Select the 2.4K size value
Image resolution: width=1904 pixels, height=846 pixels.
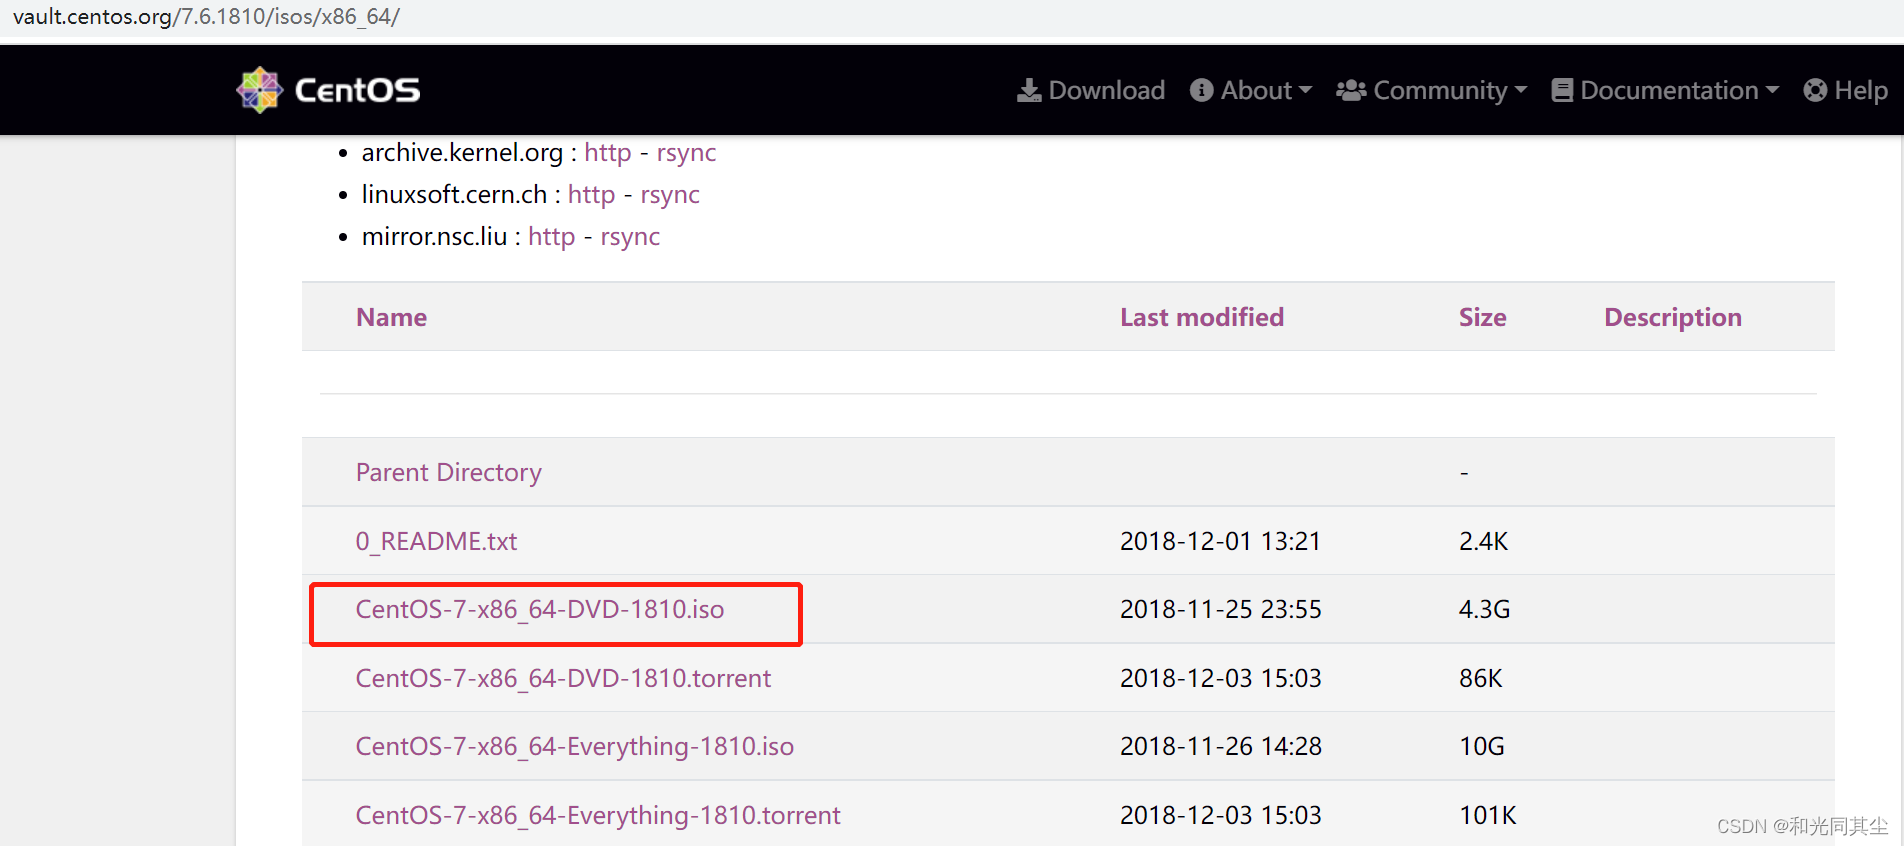tap(1483, 541)
